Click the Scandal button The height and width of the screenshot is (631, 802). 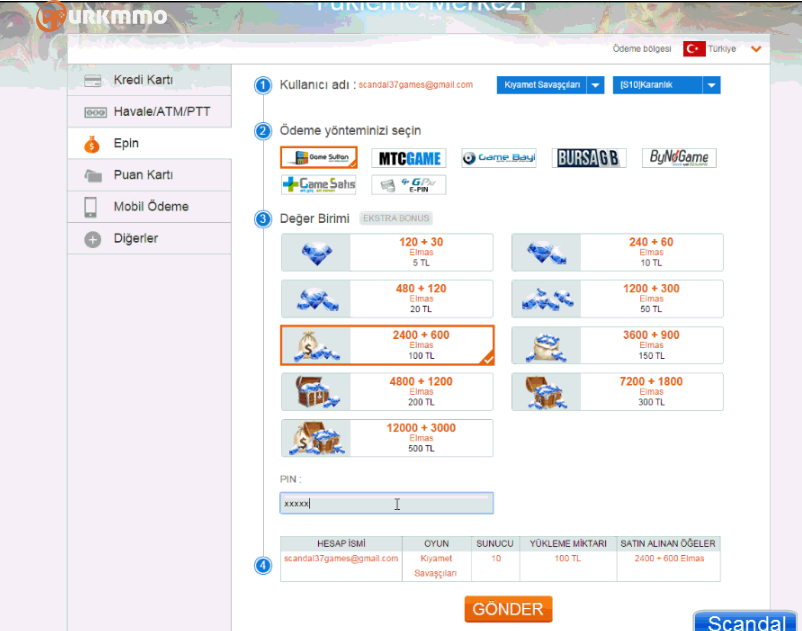pyautogui.click(x=746, y=621)
